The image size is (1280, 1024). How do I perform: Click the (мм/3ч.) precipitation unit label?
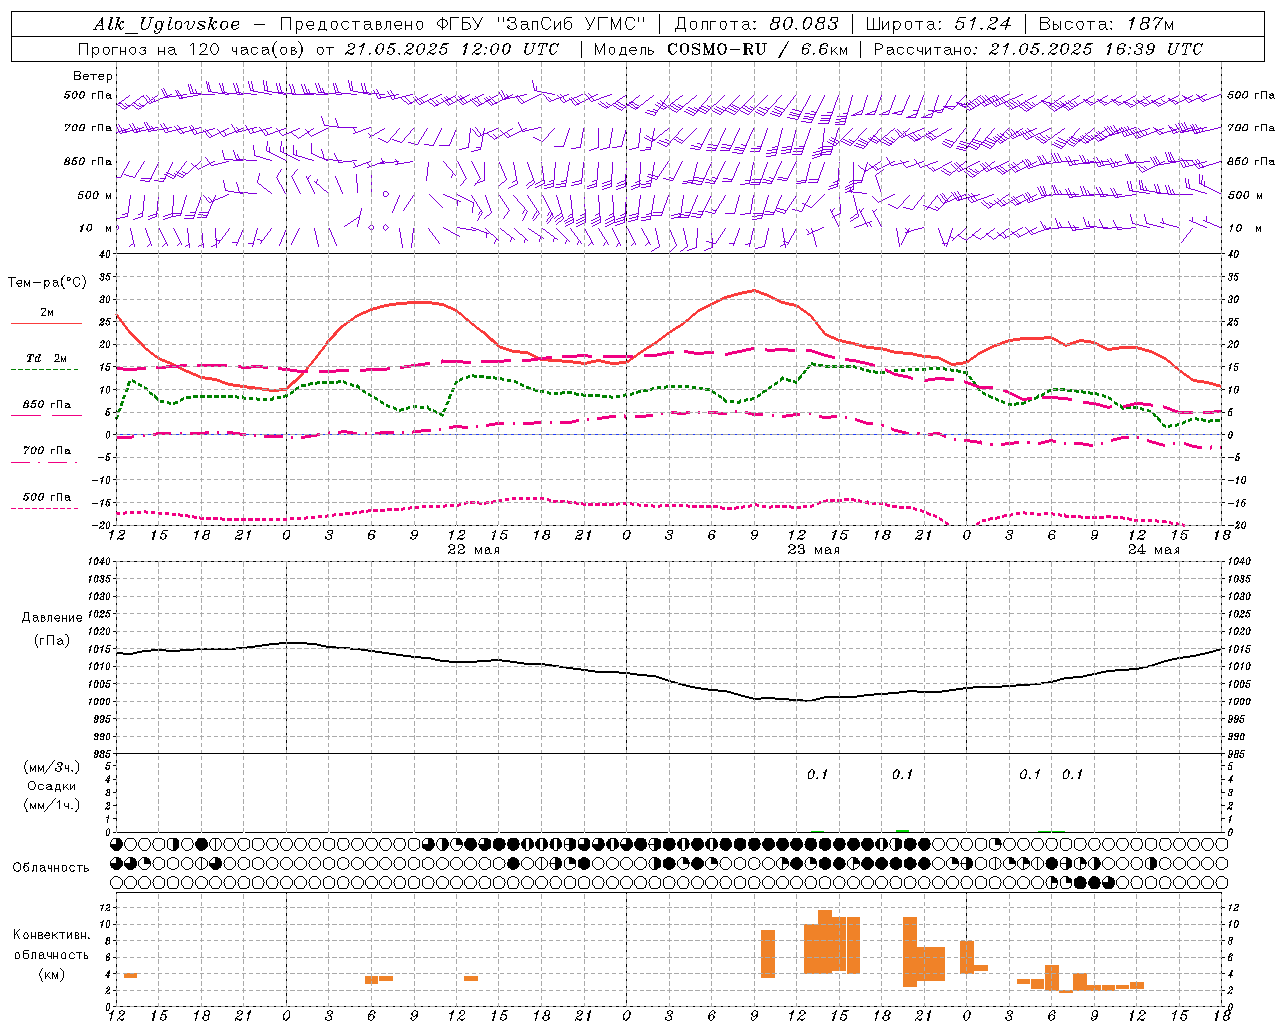tap(52, 767)
